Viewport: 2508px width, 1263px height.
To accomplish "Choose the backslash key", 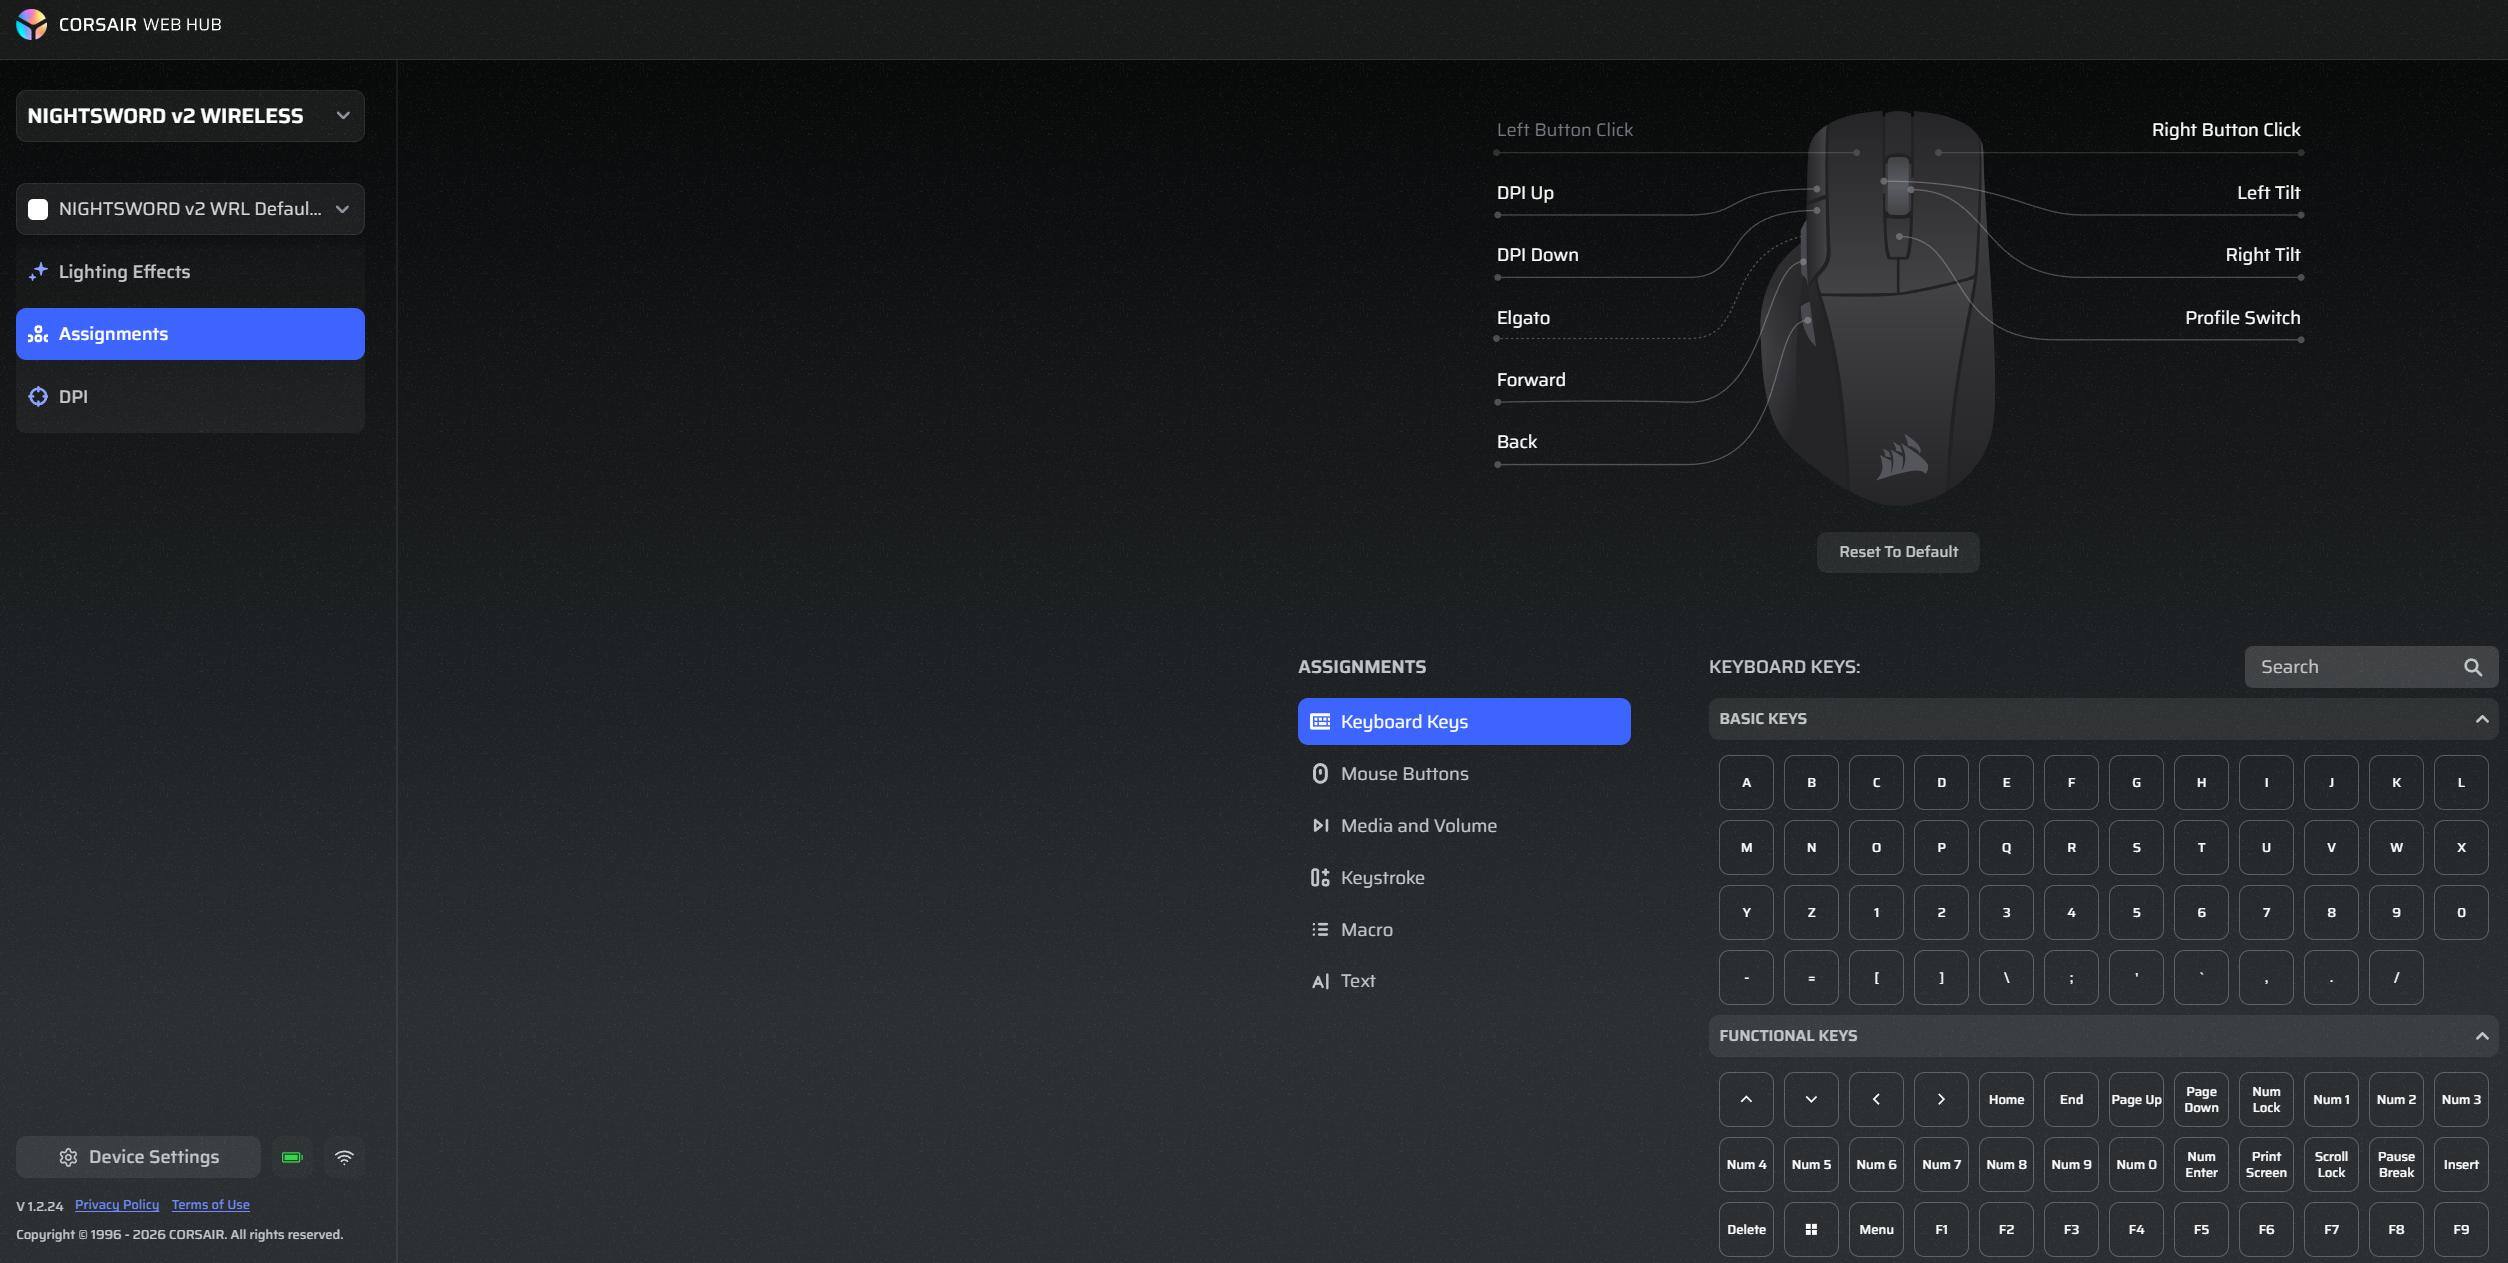I will (x=2006, y=977).
